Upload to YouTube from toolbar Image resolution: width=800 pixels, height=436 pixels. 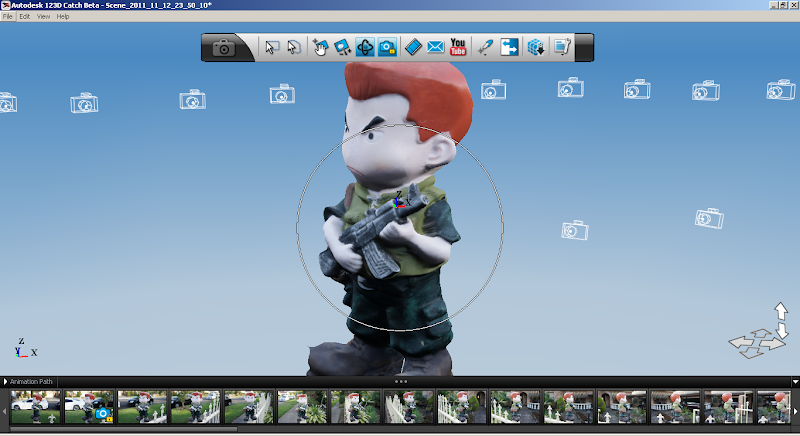click(x=458, y=47)
